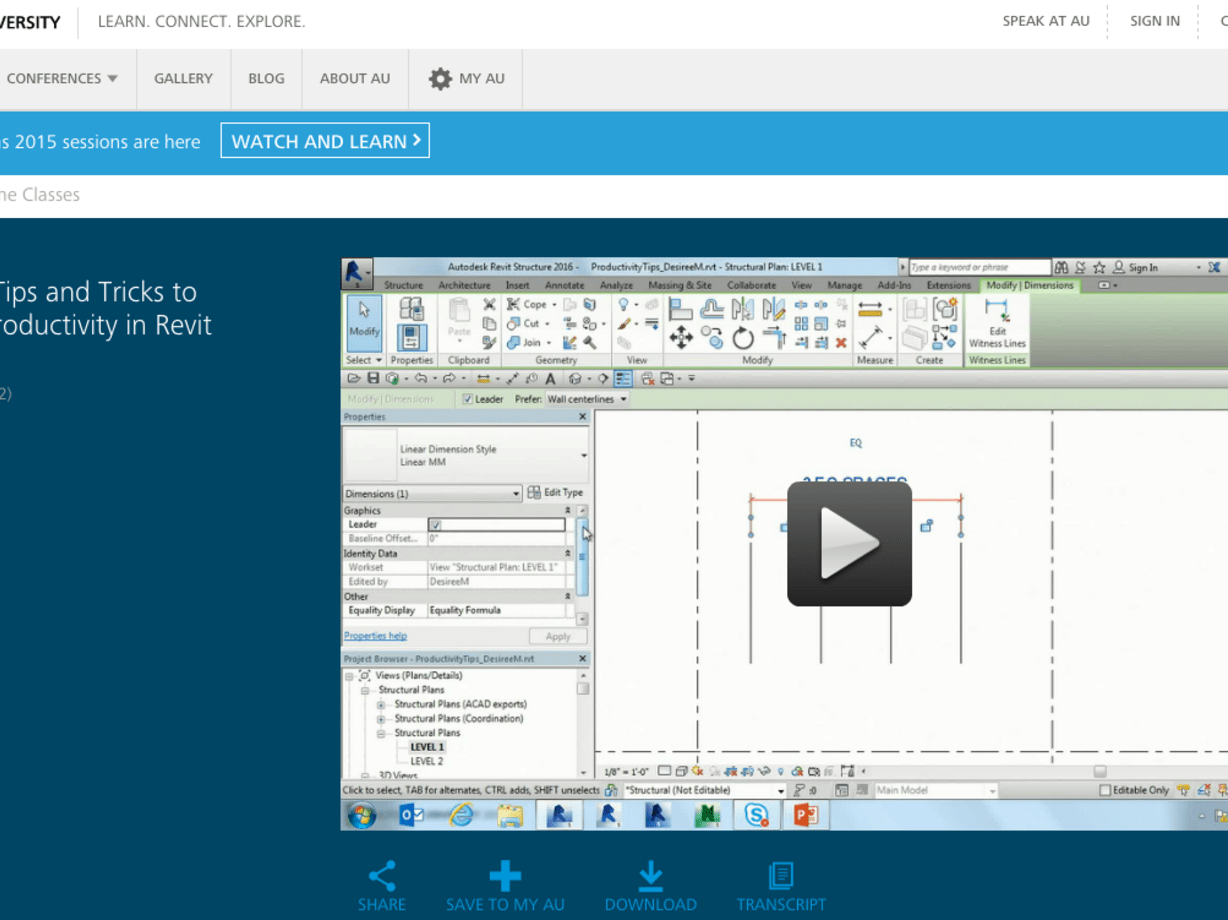Click PowerPoint icon in the taskbar
Viewport: 1228px width, 920px height.
coord(805,815)
